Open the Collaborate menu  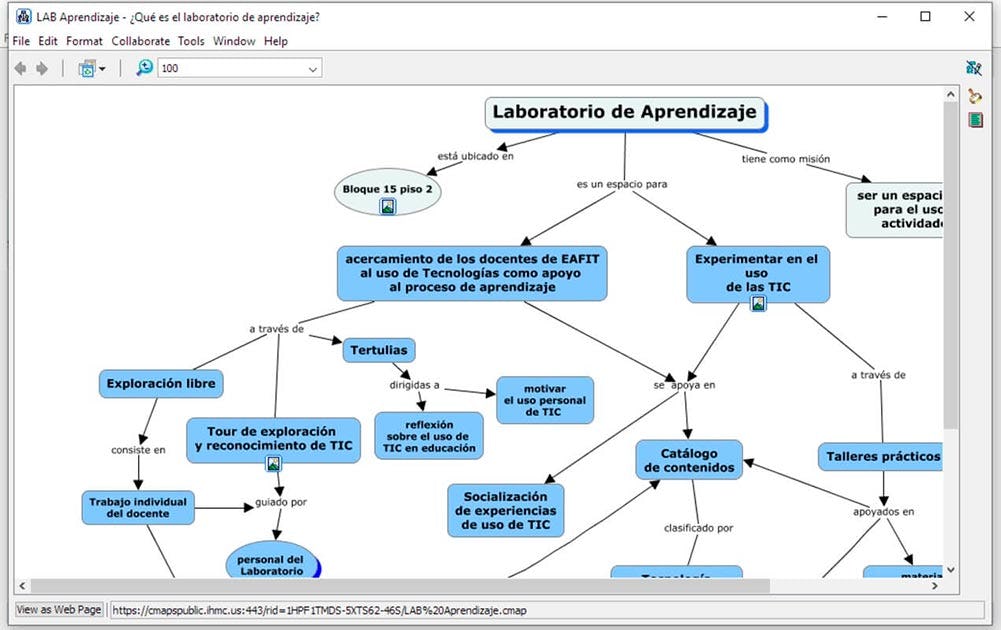[140, 41]
